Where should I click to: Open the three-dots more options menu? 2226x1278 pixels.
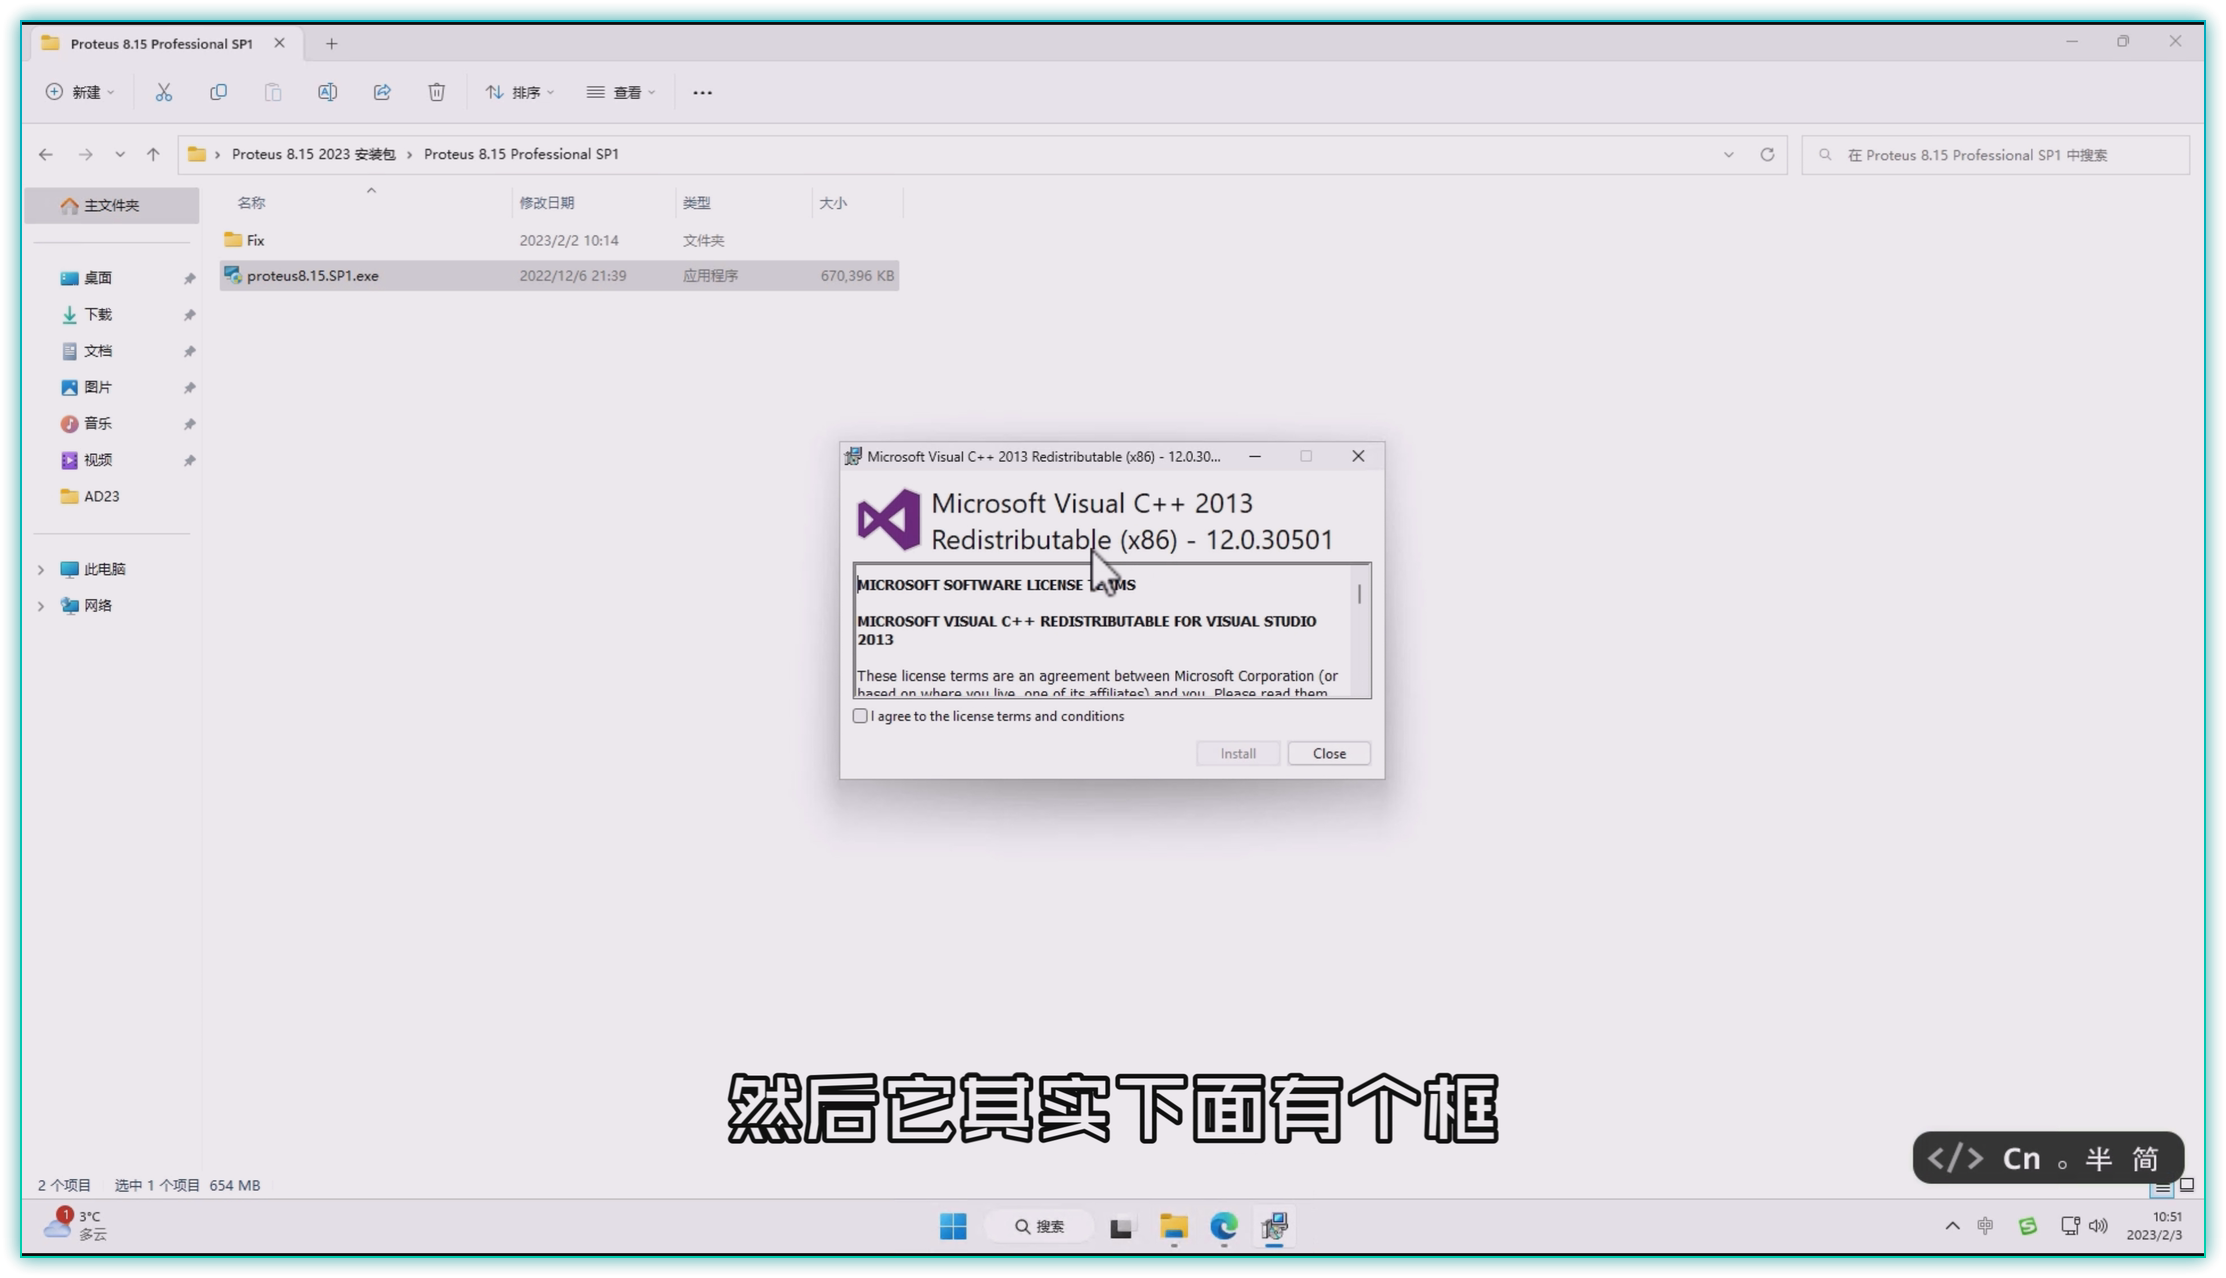pos(702,92)
